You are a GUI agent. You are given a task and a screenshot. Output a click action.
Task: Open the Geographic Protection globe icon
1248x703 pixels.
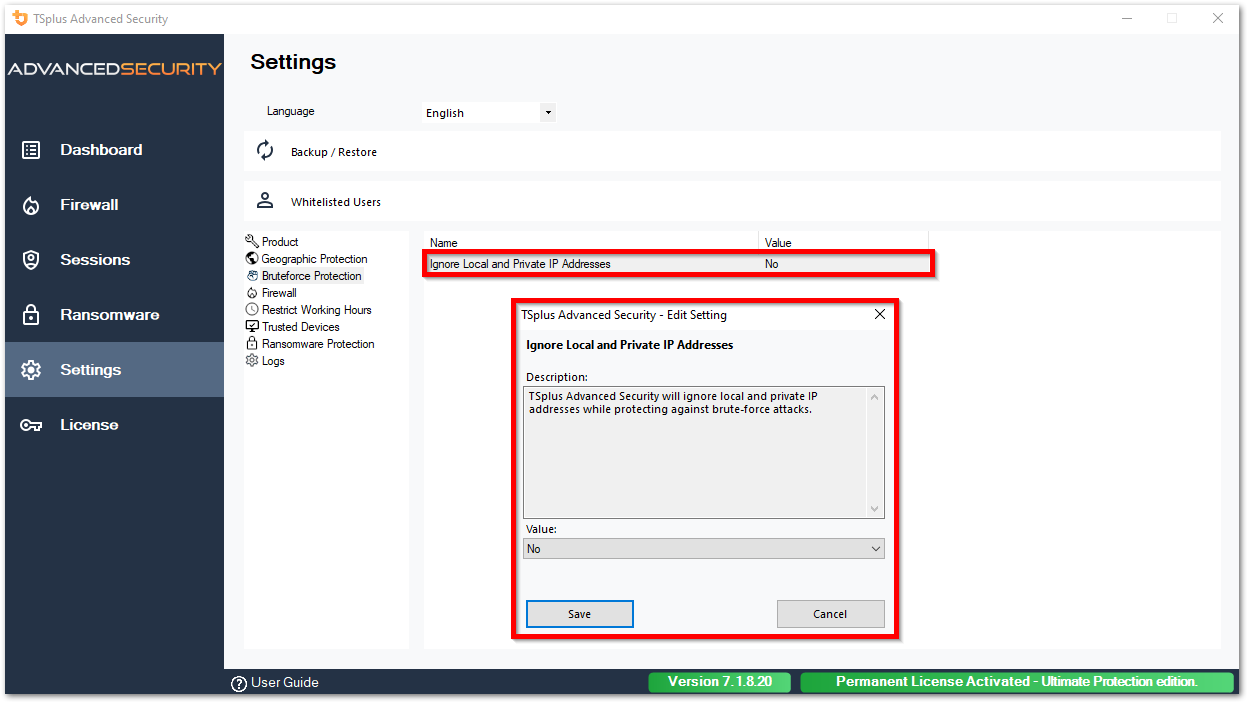click(x=252, y=258)
